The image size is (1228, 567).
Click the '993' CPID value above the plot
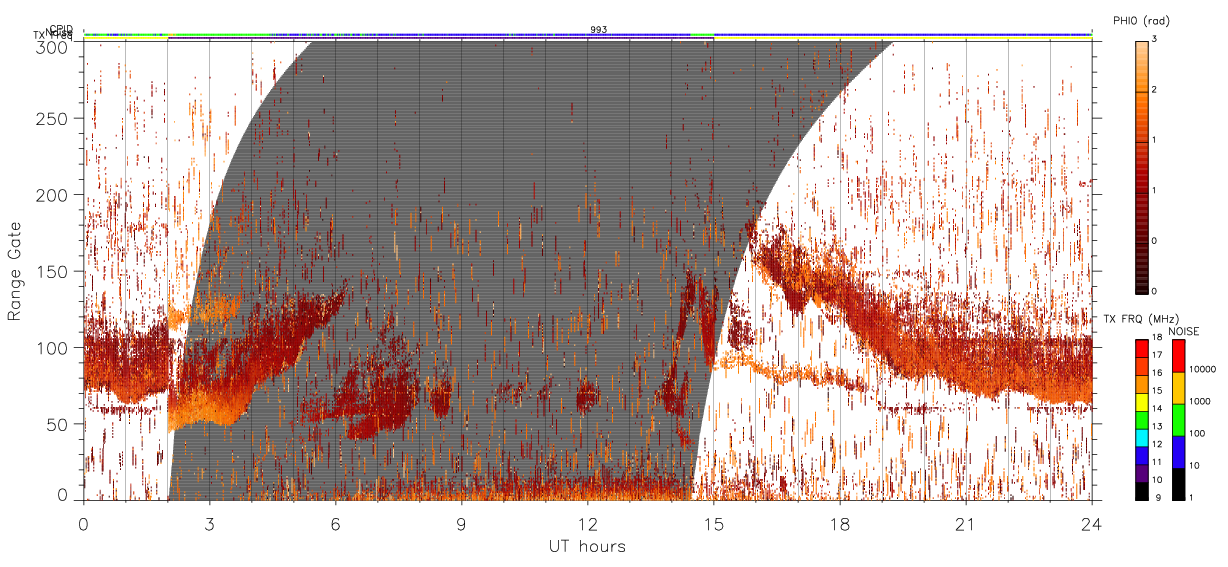point(598,30)
